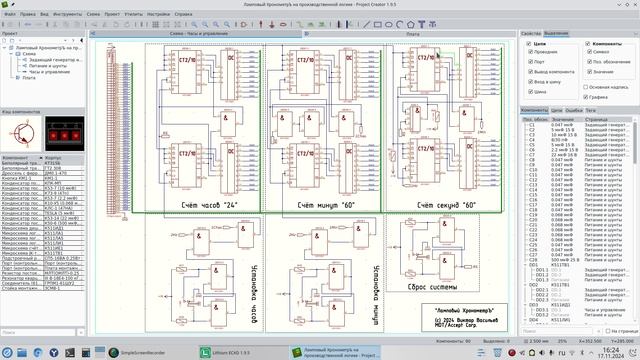Select the Line drawing tool
This screenshot has height=360, width=640.
367,24
